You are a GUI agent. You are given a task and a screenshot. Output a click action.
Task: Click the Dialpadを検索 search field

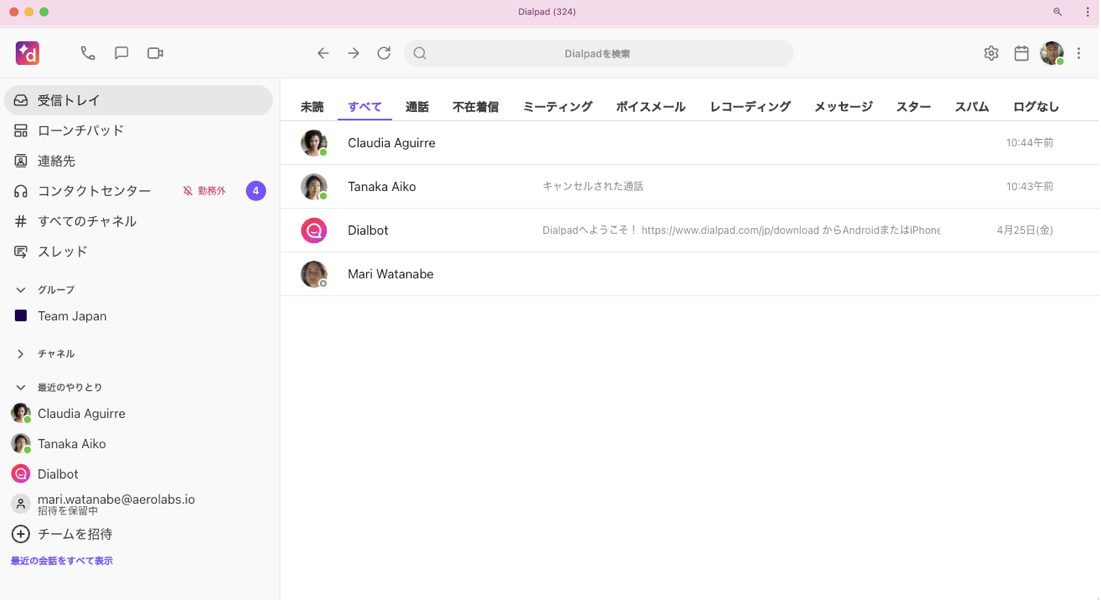[x=598, y=53]
